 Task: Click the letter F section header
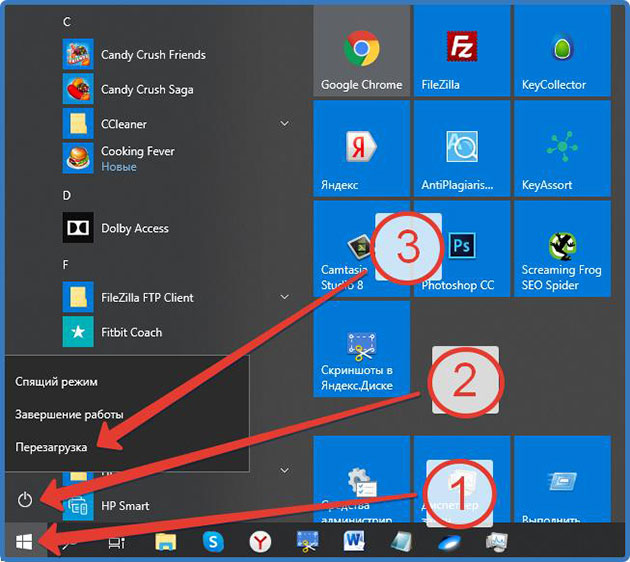coord(66,265)
